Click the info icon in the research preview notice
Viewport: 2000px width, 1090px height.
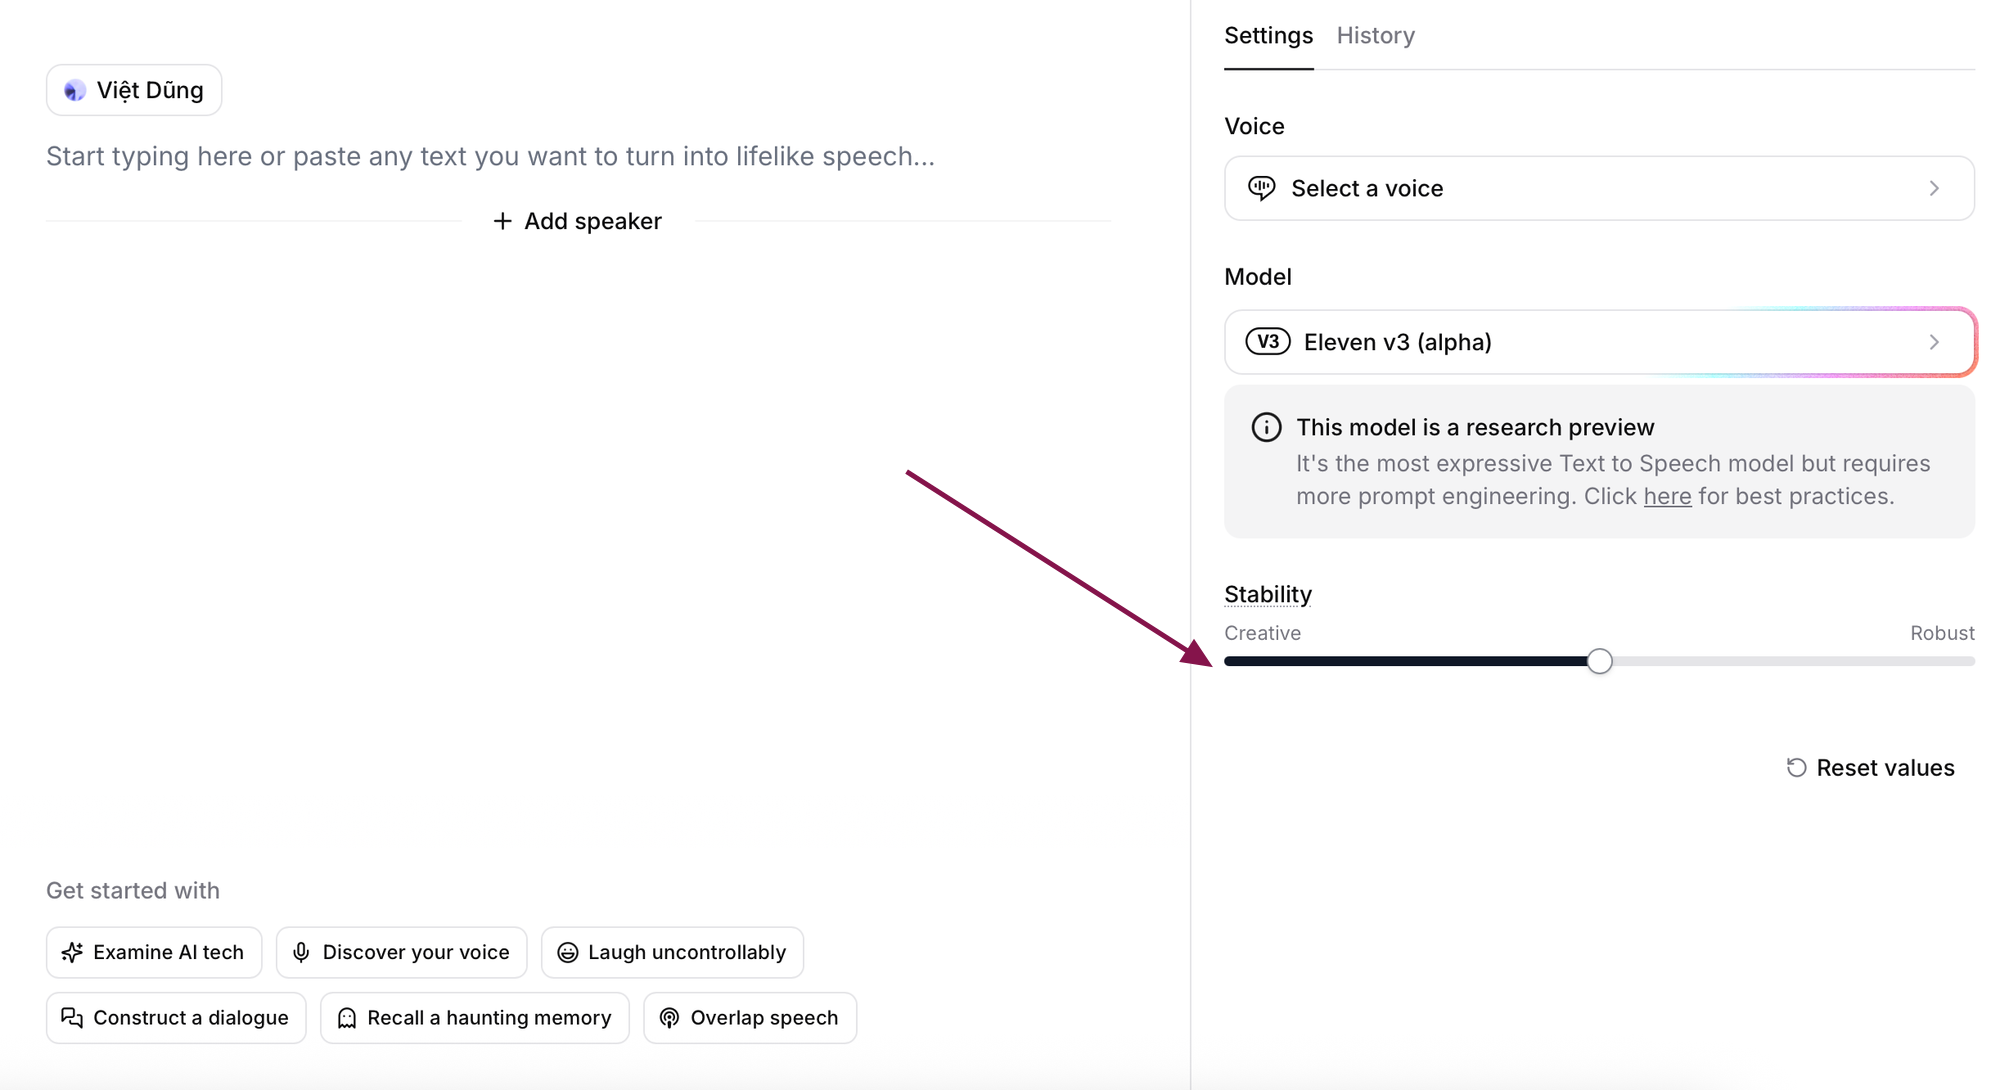[x=1266, y=427]
